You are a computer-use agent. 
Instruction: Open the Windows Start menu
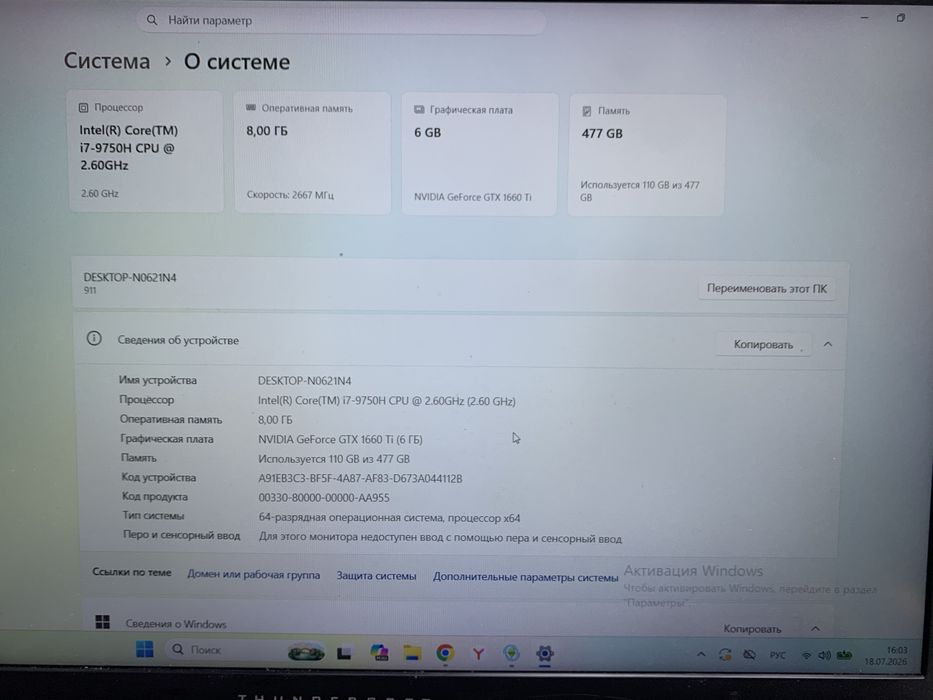145,649
